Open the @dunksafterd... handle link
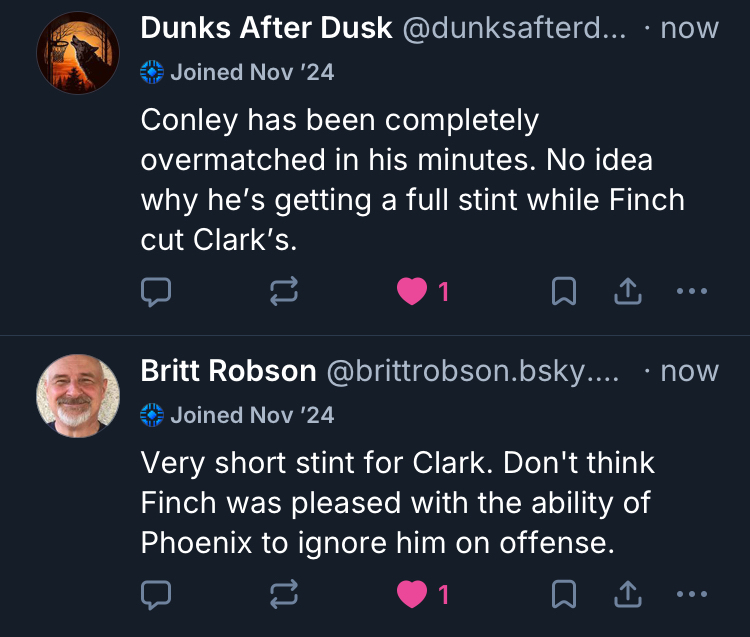 click(x=514, y=28)
